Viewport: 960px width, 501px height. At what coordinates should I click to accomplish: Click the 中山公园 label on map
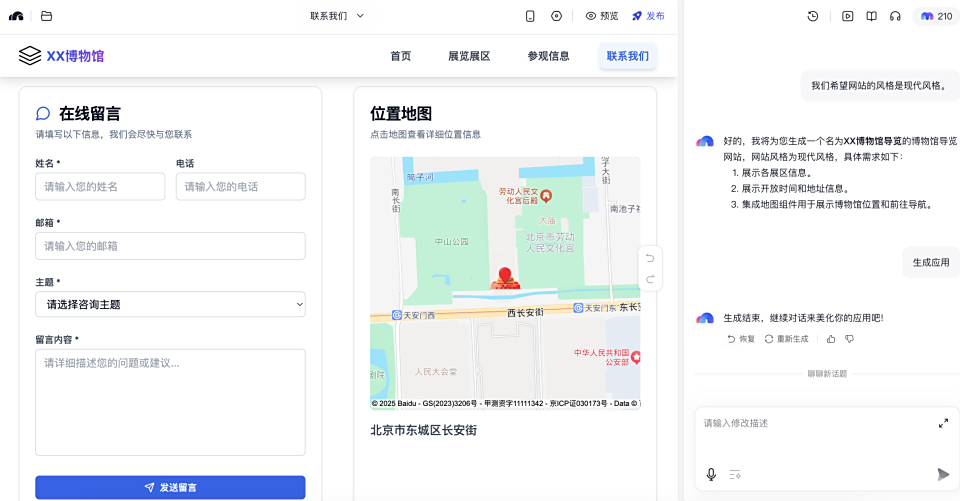[452, 241]
